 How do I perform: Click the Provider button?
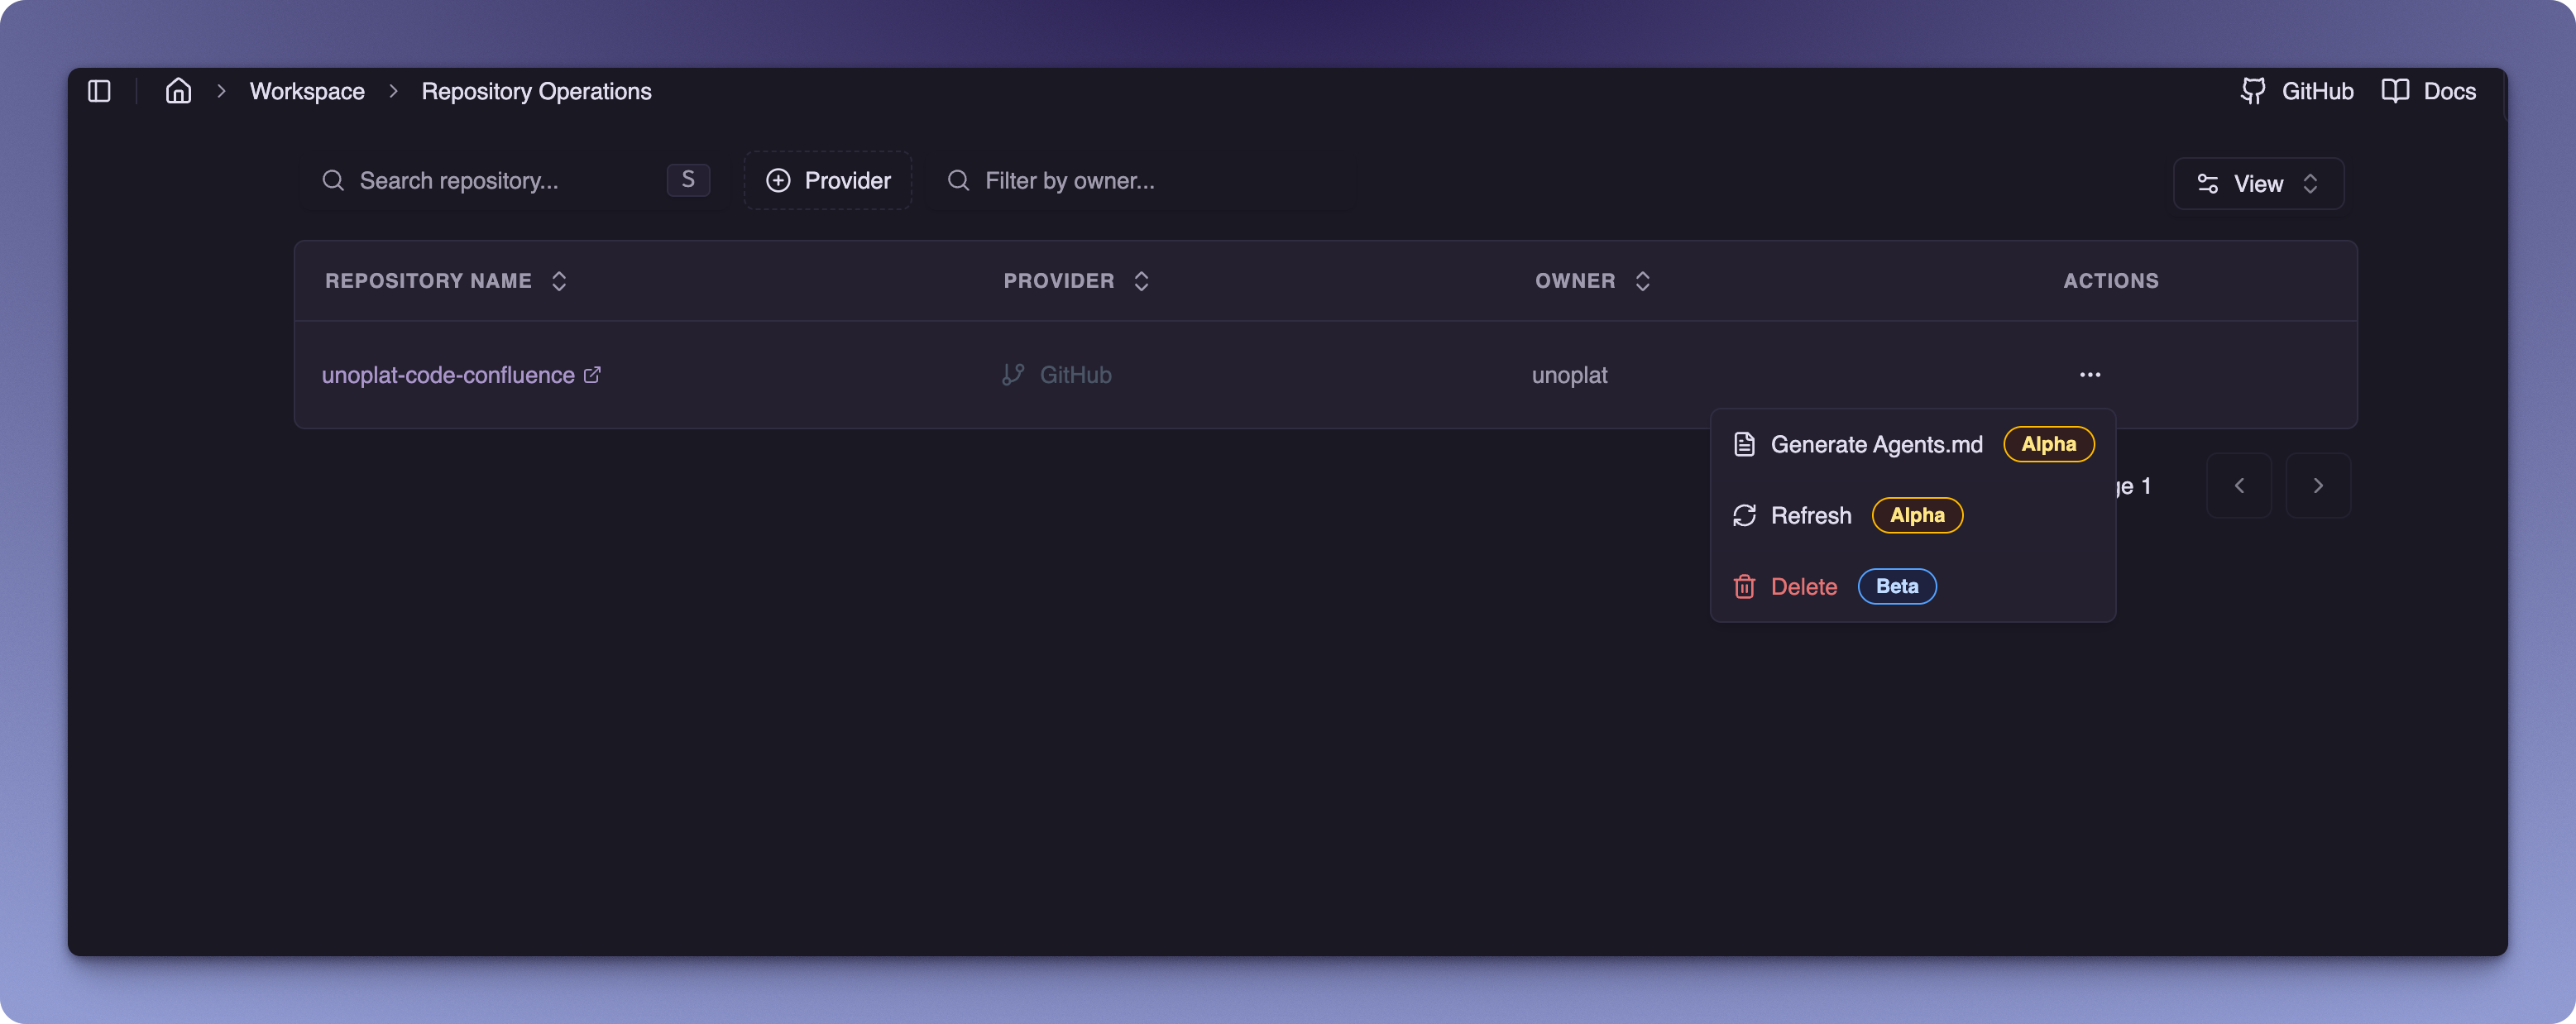(x=827, y=181)
